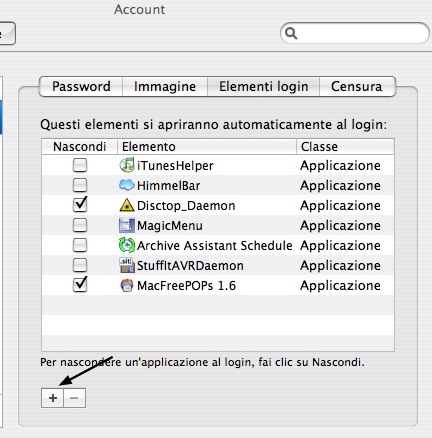Focus the search field
This screenshot has width=432, height=438.
(355, 33)
